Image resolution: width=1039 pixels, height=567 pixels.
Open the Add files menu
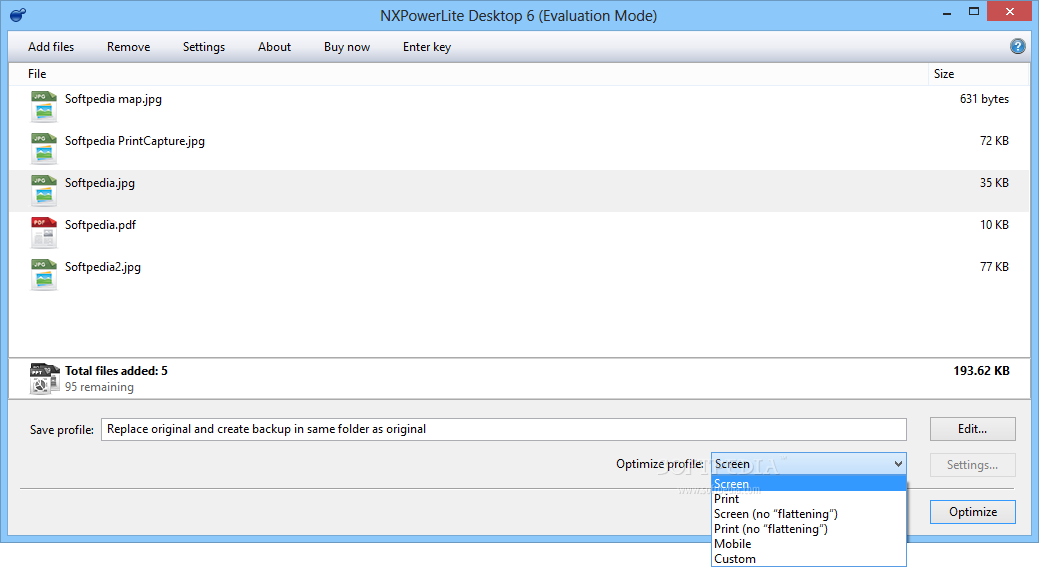[x=51, y=47]
